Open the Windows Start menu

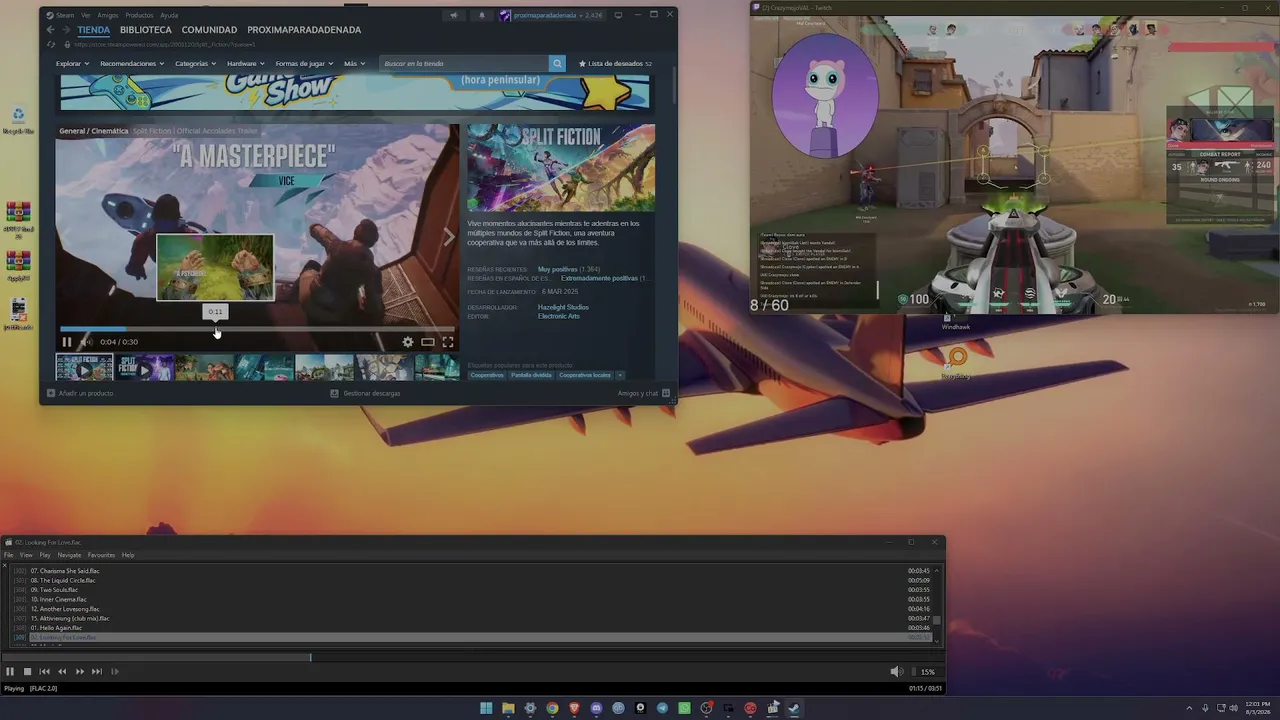(486, 708)
